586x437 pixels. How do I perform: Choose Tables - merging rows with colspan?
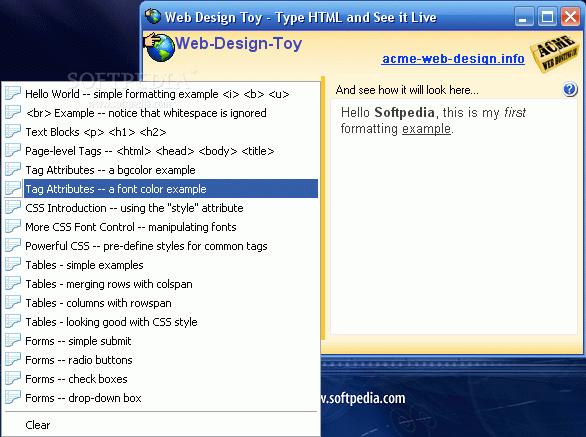click(x=161, y=284)
